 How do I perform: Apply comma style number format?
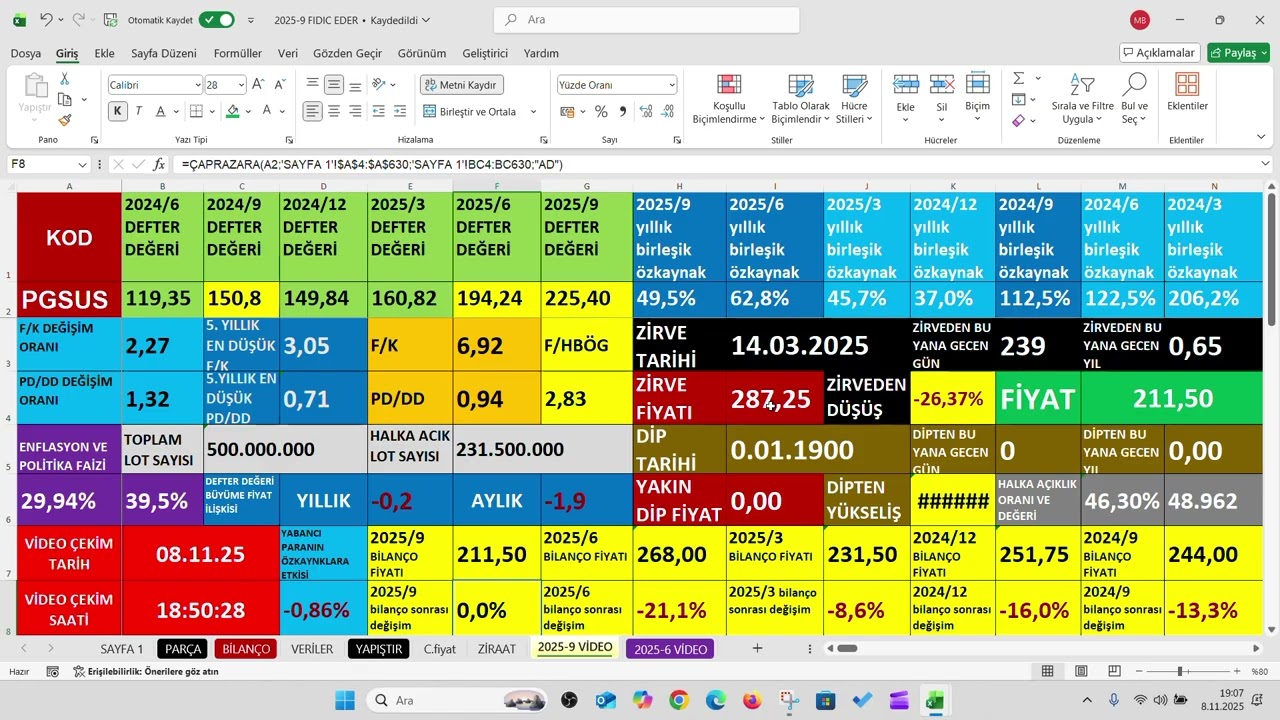click(622, 111)
